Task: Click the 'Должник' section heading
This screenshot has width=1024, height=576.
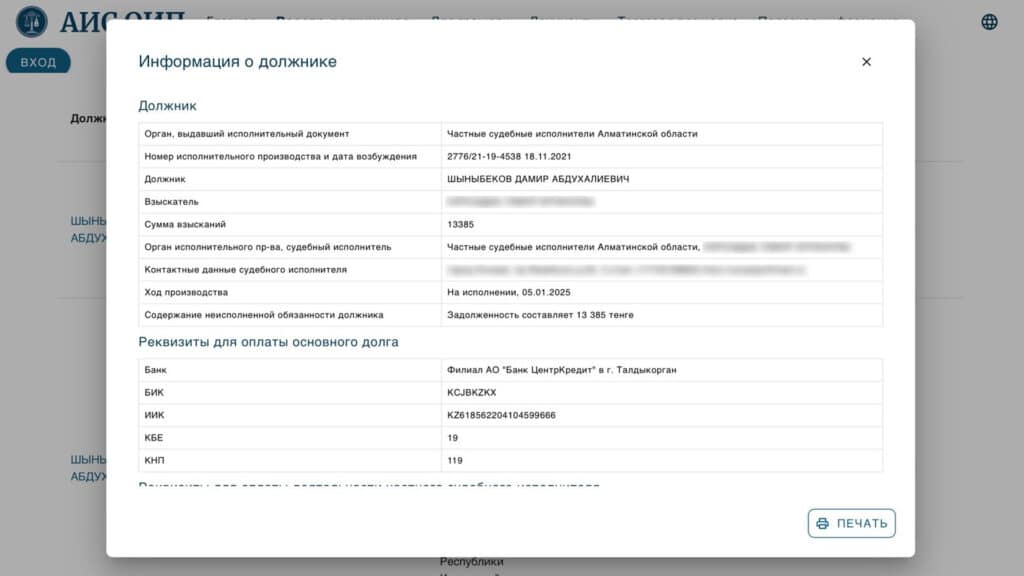Action: click(x=167, y=105)
